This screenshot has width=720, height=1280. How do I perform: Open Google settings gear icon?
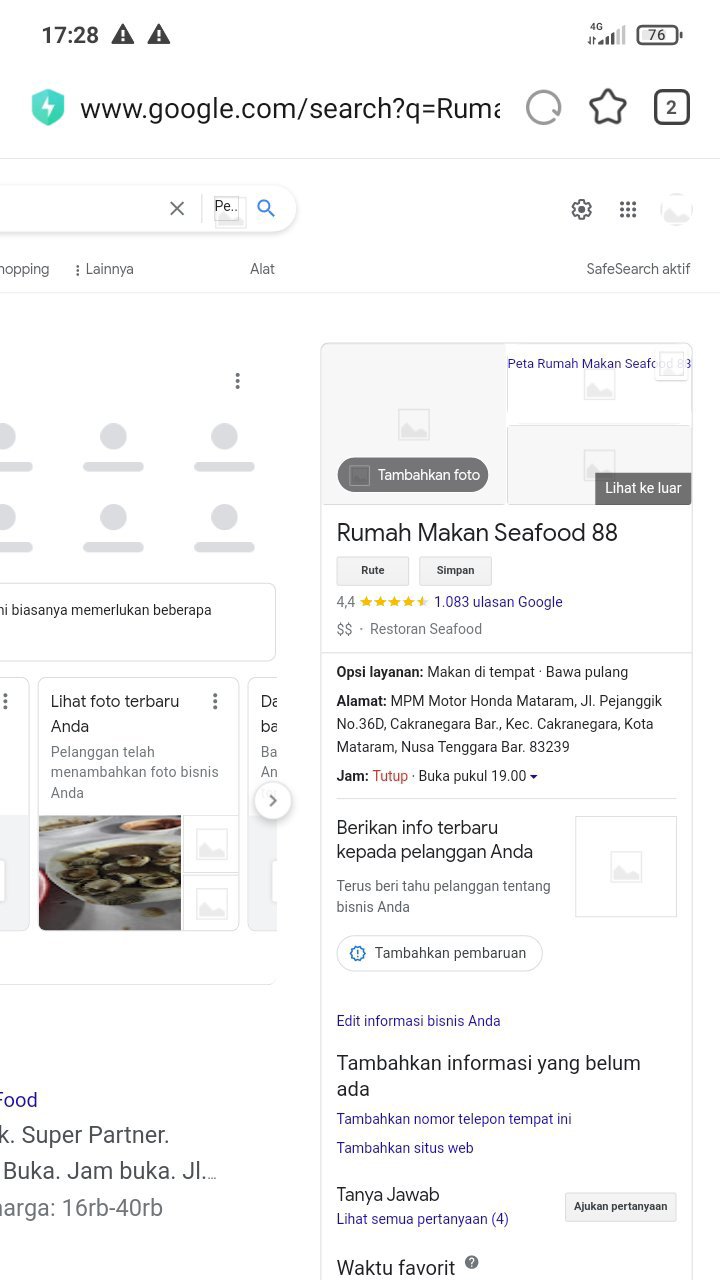(581, 209)
